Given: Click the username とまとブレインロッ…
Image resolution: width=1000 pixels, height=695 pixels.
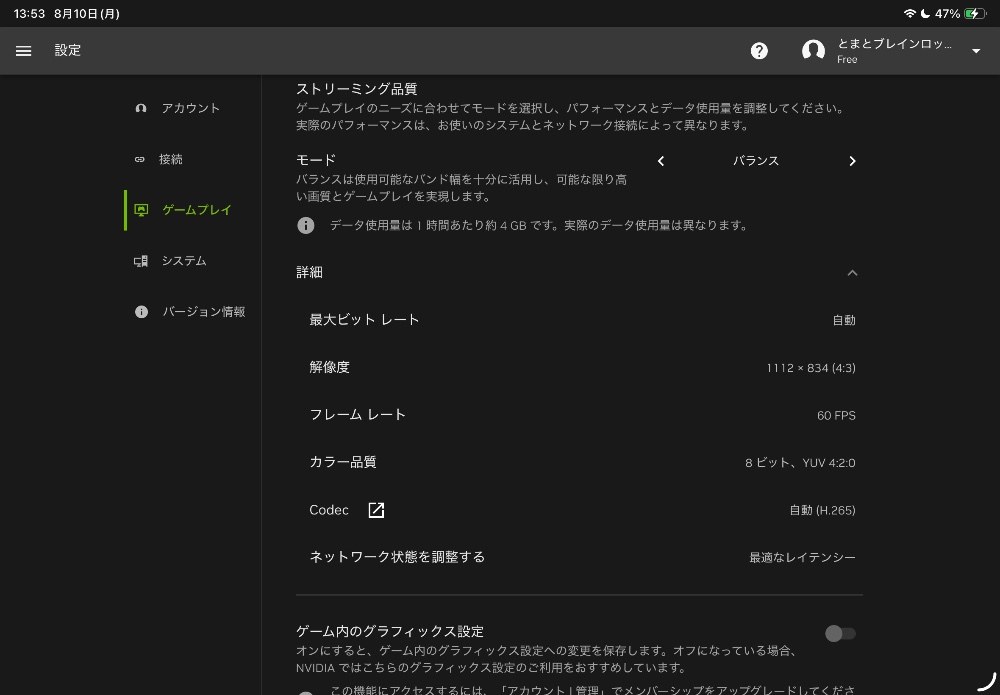Looking at the screenshot, I should [x=894, y=44].
